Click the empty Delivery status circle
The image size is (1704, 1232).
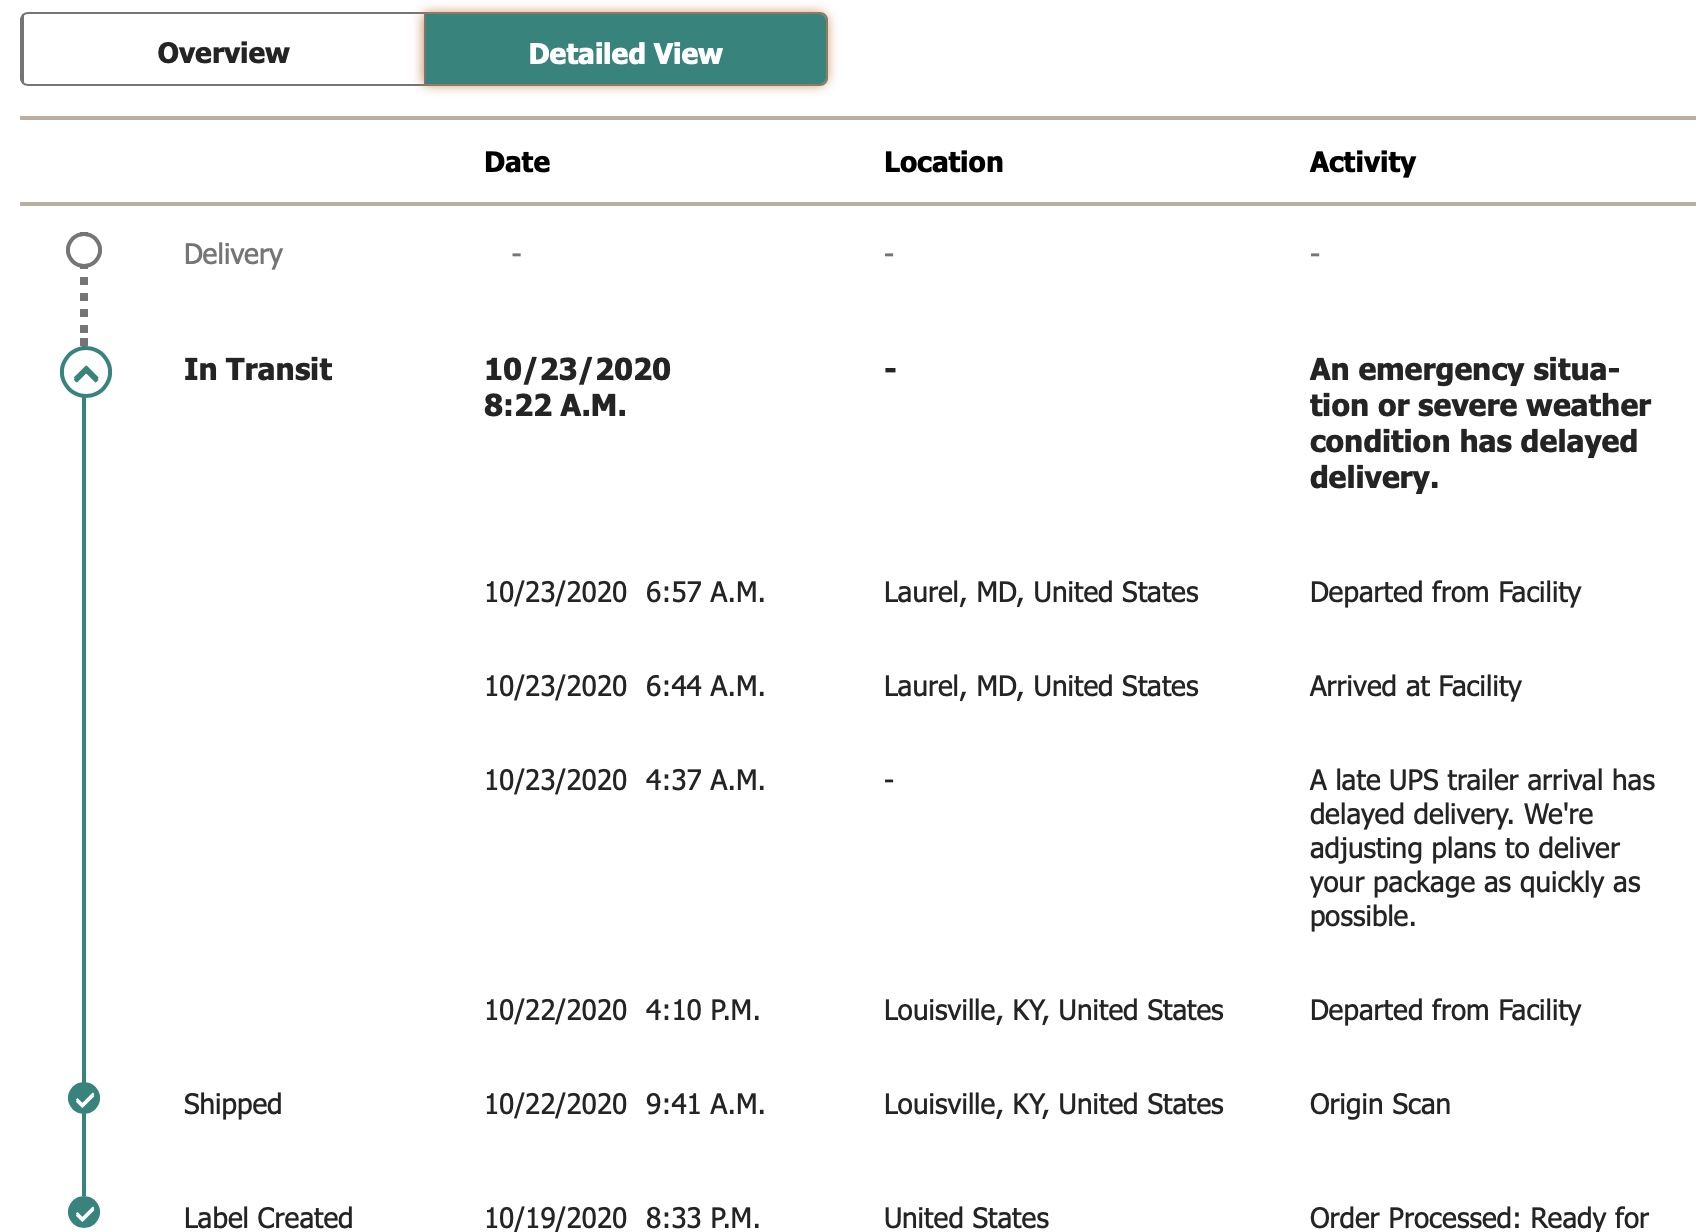click(84, 250)
